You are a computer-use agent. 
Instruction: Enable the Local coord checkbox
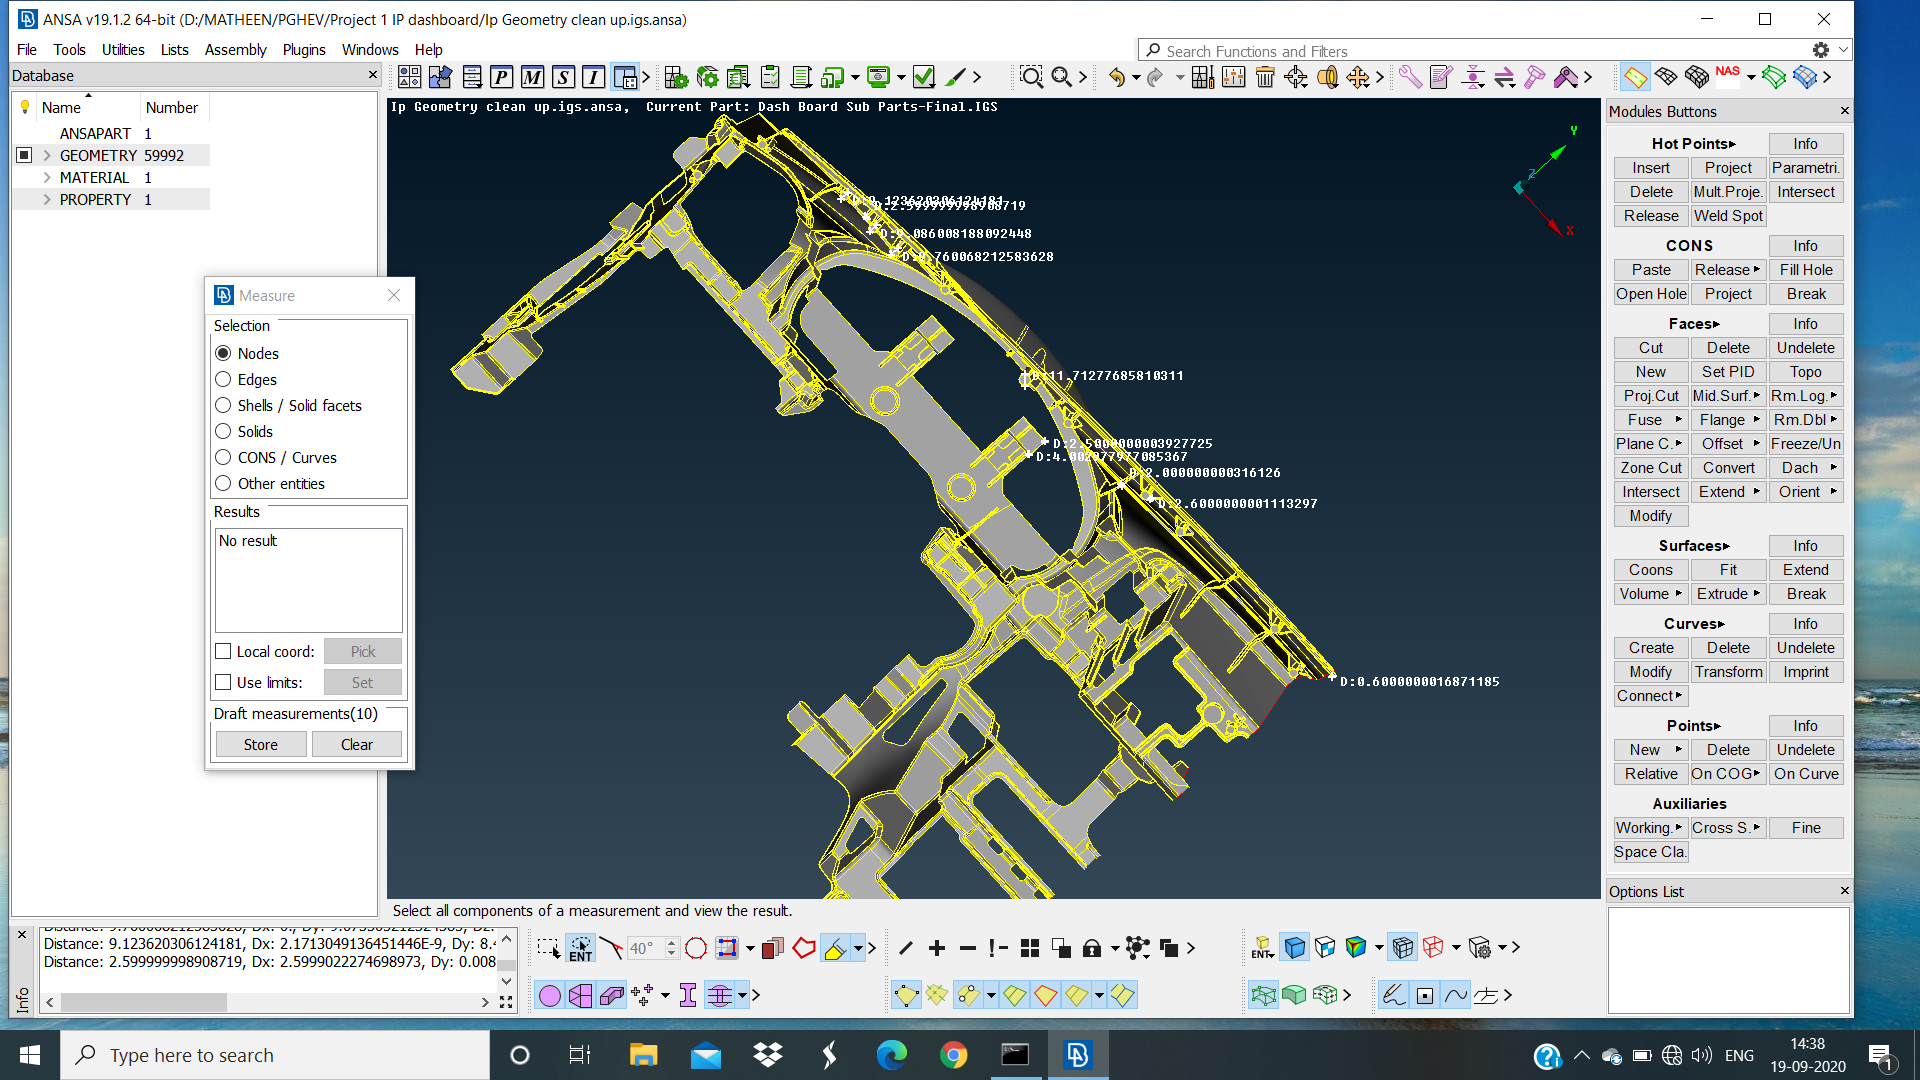(223, 651)
